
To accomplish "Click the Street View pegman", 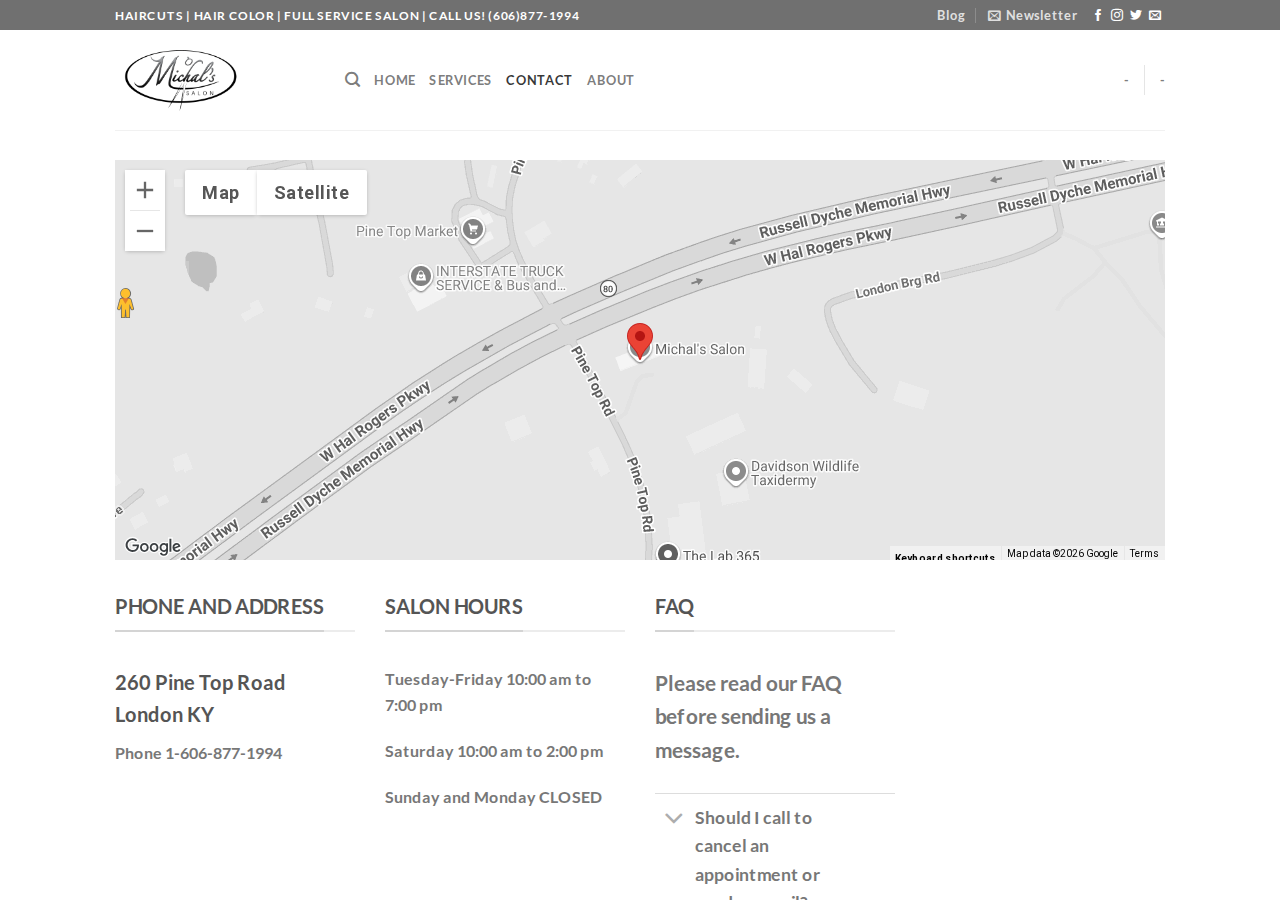I will click(x=125, y=303).
